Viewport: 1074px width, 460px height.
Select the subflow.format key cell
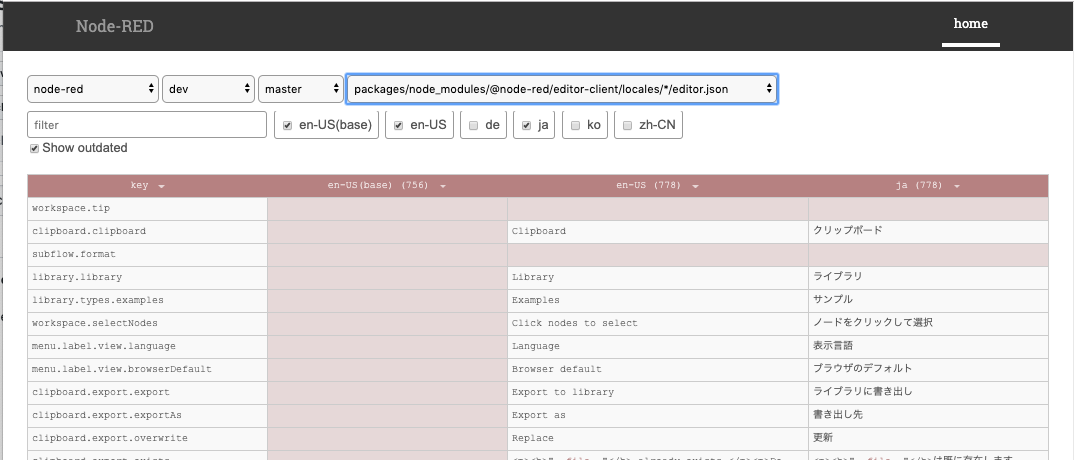(147, 255)
